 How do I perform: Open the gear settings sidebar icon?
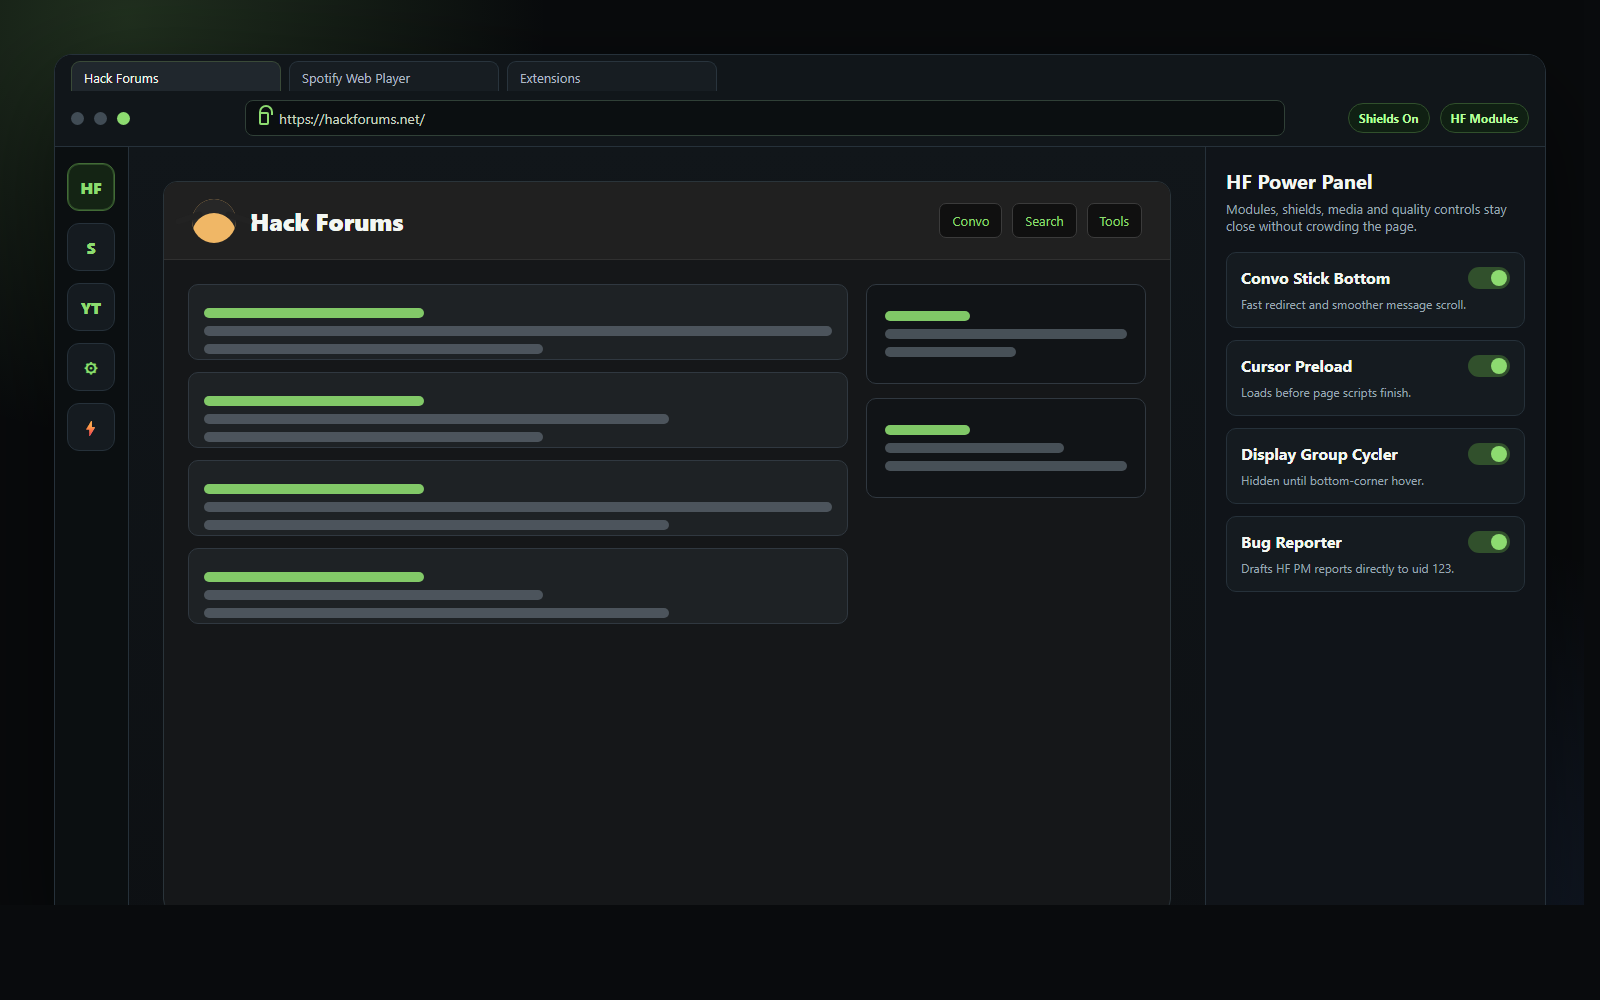(x=91, y=367)
